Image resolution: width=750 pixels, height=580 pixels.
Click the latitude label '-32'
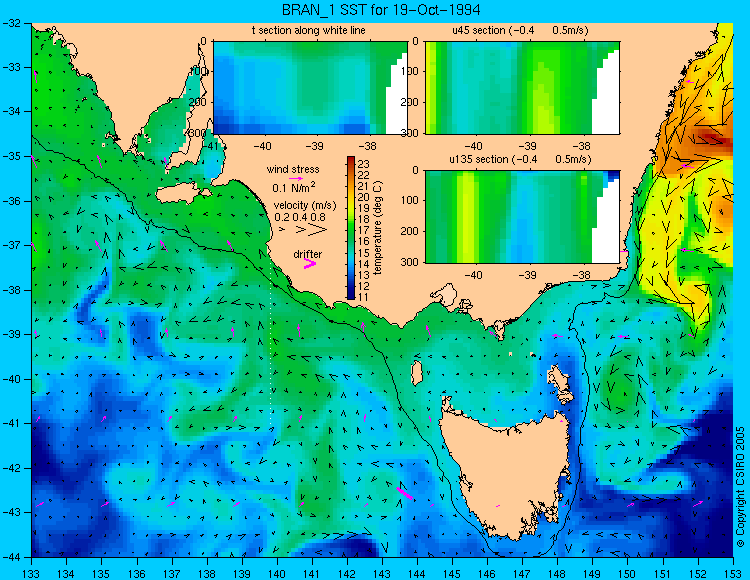point(11,23)
